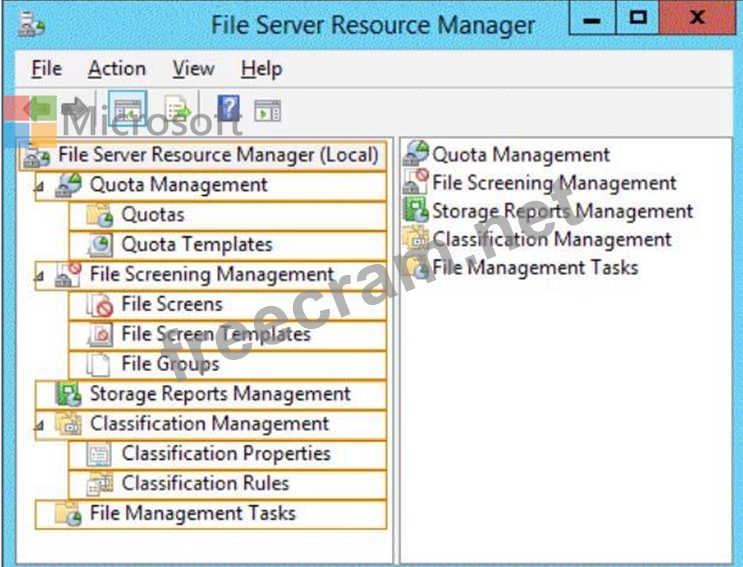Select File Management Tasks text in right pane
The height and width of the screenshot is (567, 743).
(535, 268)
